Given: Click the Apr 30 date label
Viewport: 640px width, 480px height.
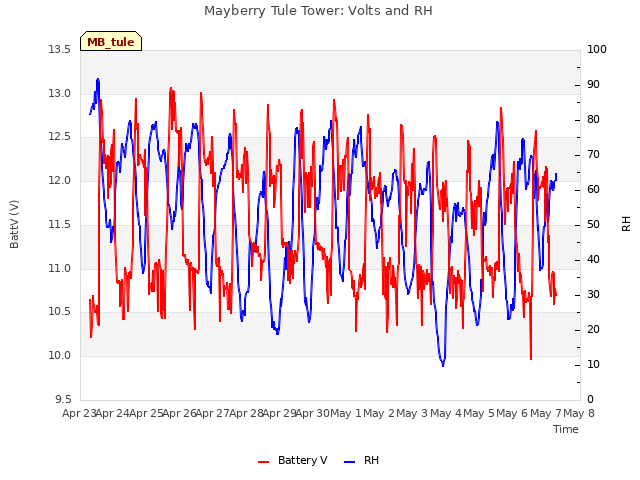Looking at the screenshot, I should click(x=313, y=414).
